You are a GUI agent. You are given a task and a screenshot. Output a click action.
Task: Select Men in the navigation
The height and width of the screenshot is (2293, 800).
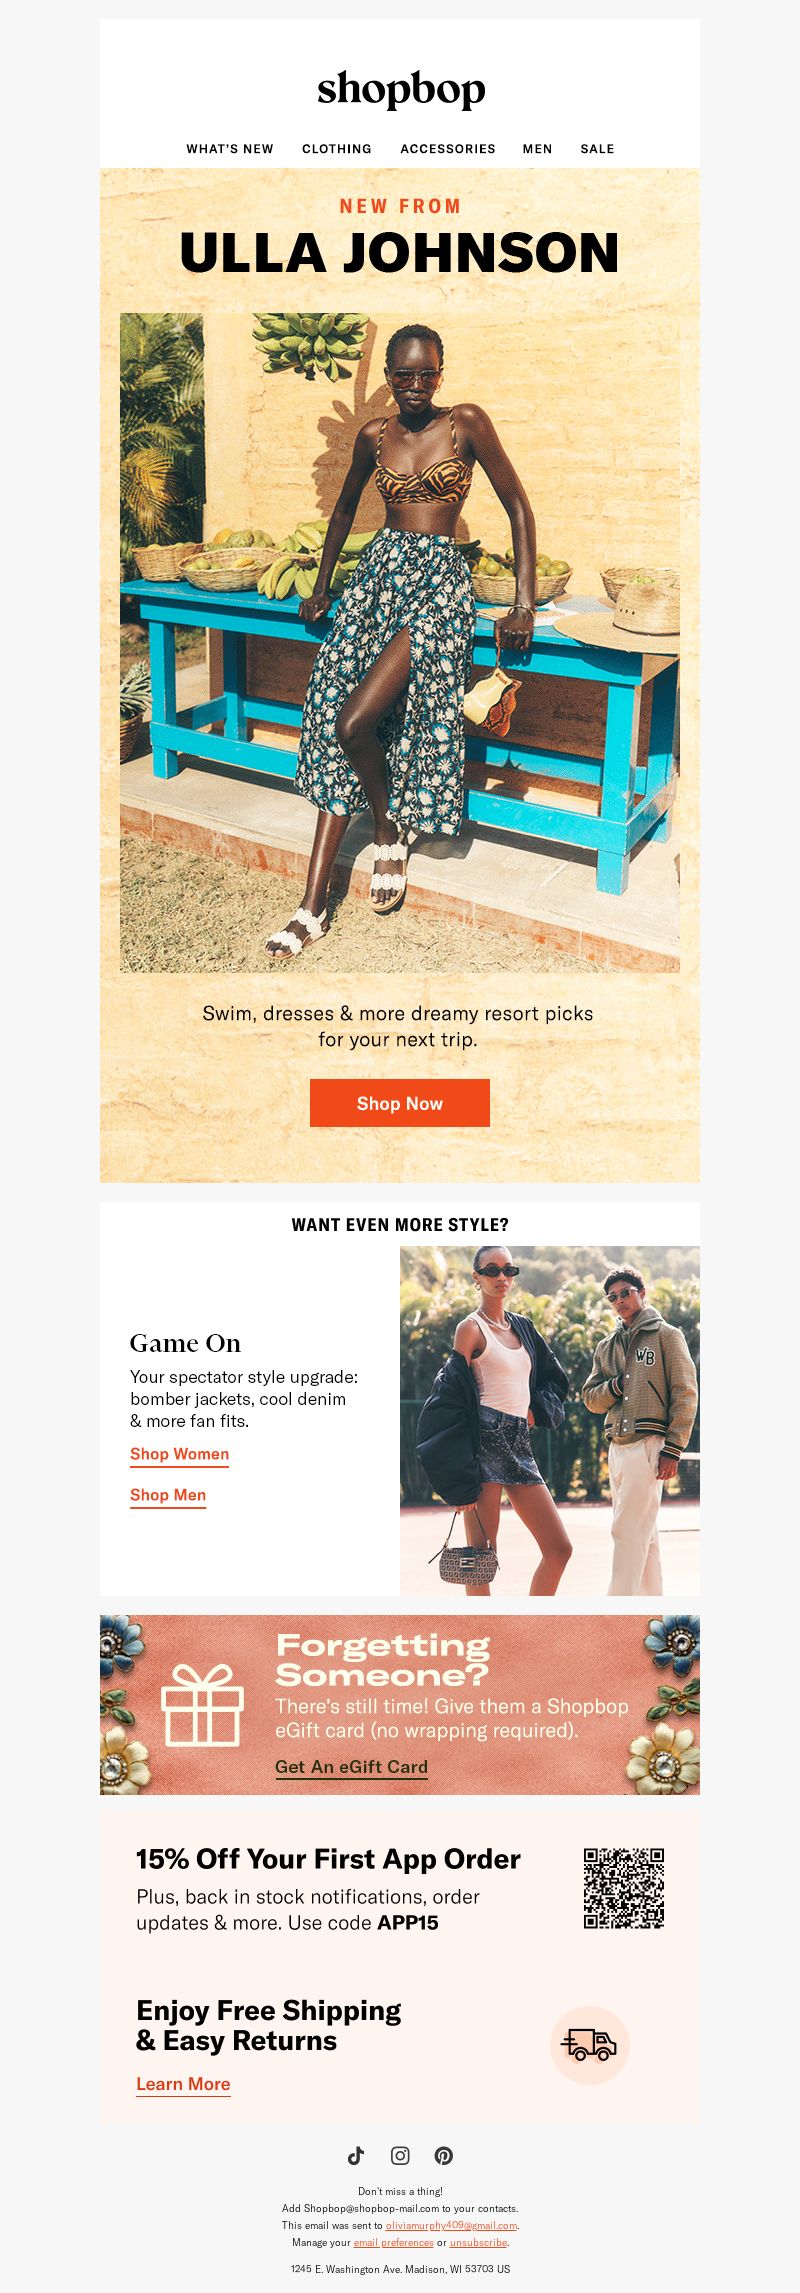[538, 149]
